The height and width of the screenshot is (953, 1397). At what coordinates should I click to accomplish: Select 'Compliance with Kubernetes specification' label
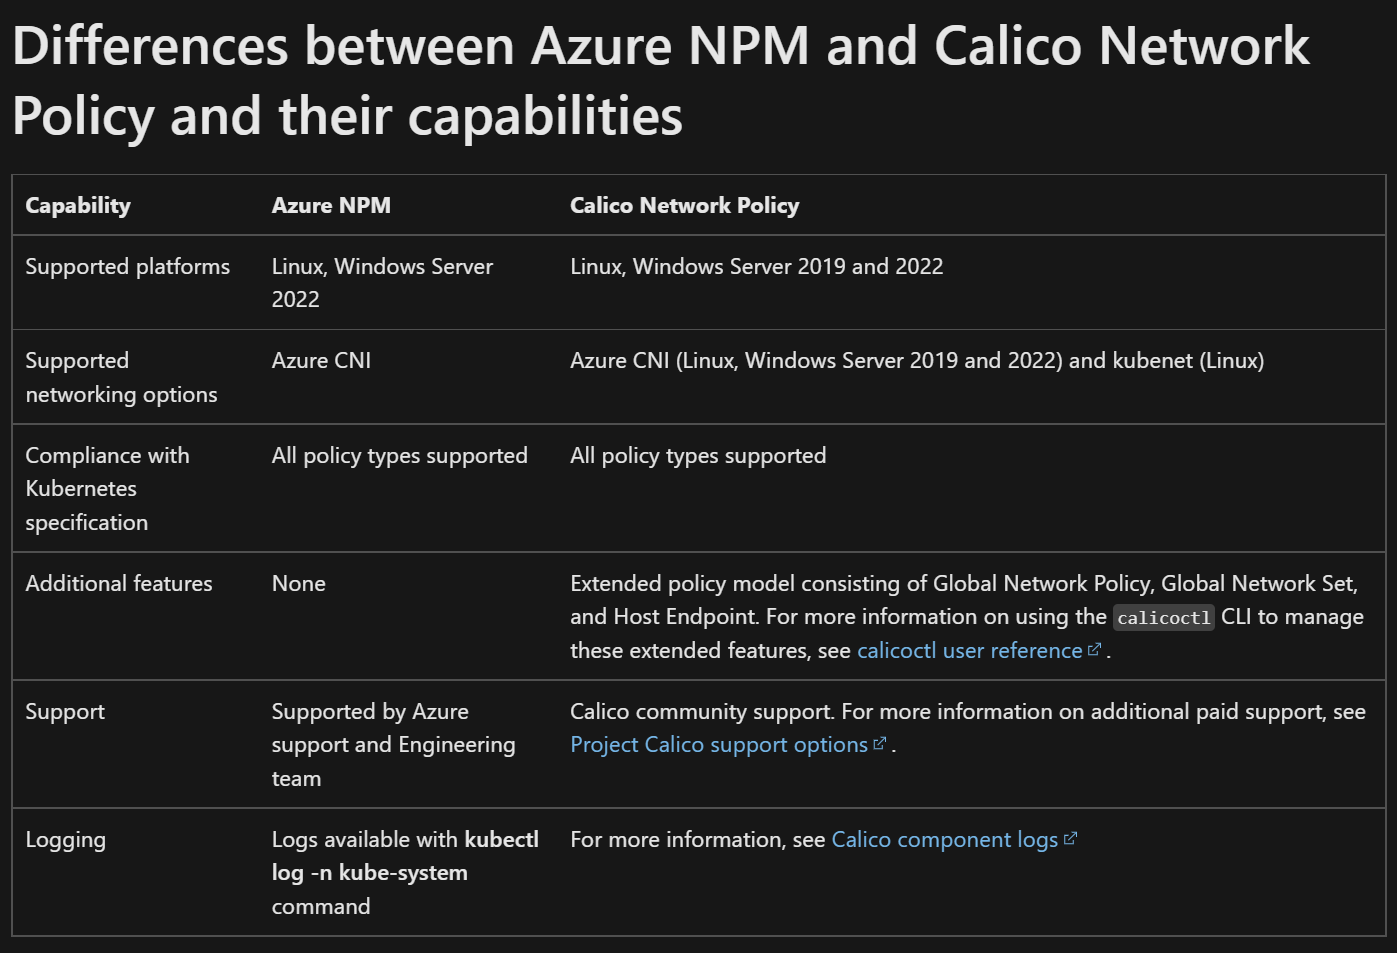[x=107, y=489]
